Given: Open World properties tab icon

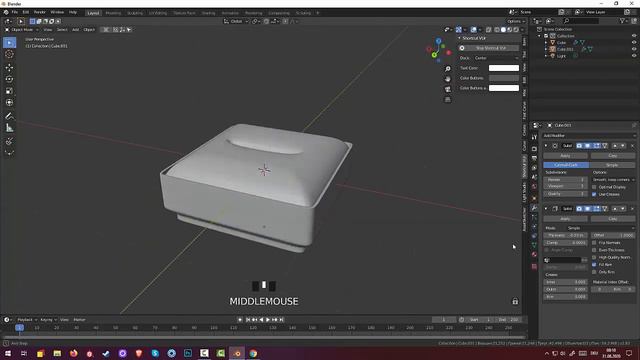Looking at the screenshot, I should (x=534, y=187).
